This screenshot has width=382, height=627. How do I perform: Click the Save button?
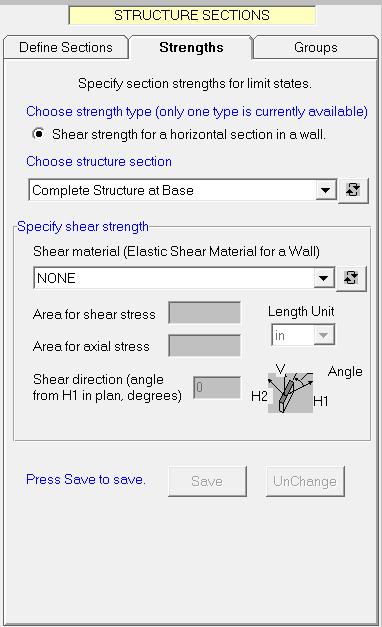click(207, 481)
